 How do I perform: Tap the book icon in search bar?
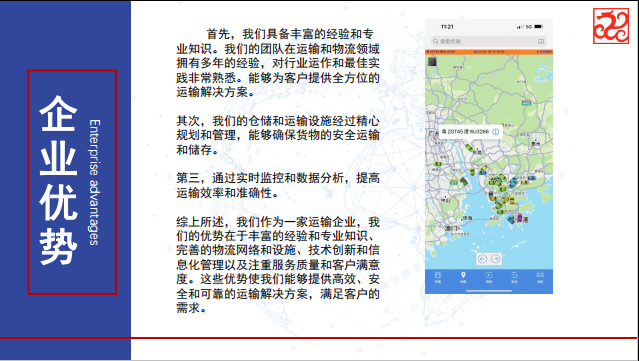[x=540, y=41]
